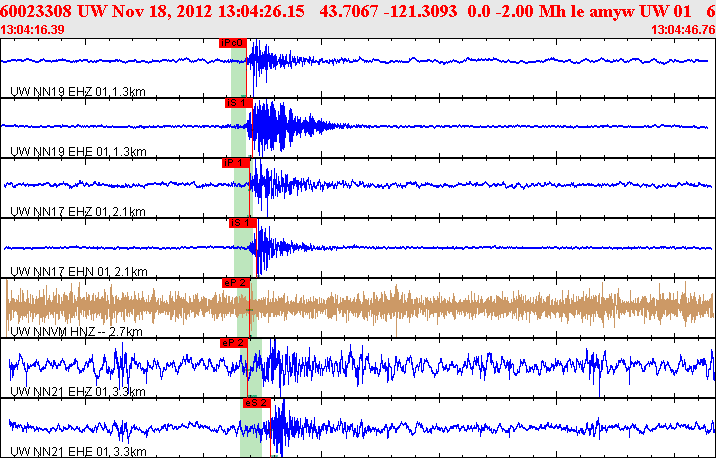
Task: Select the UW NN19 EHE 01 1.3km channel label
Action: (78, 152)
